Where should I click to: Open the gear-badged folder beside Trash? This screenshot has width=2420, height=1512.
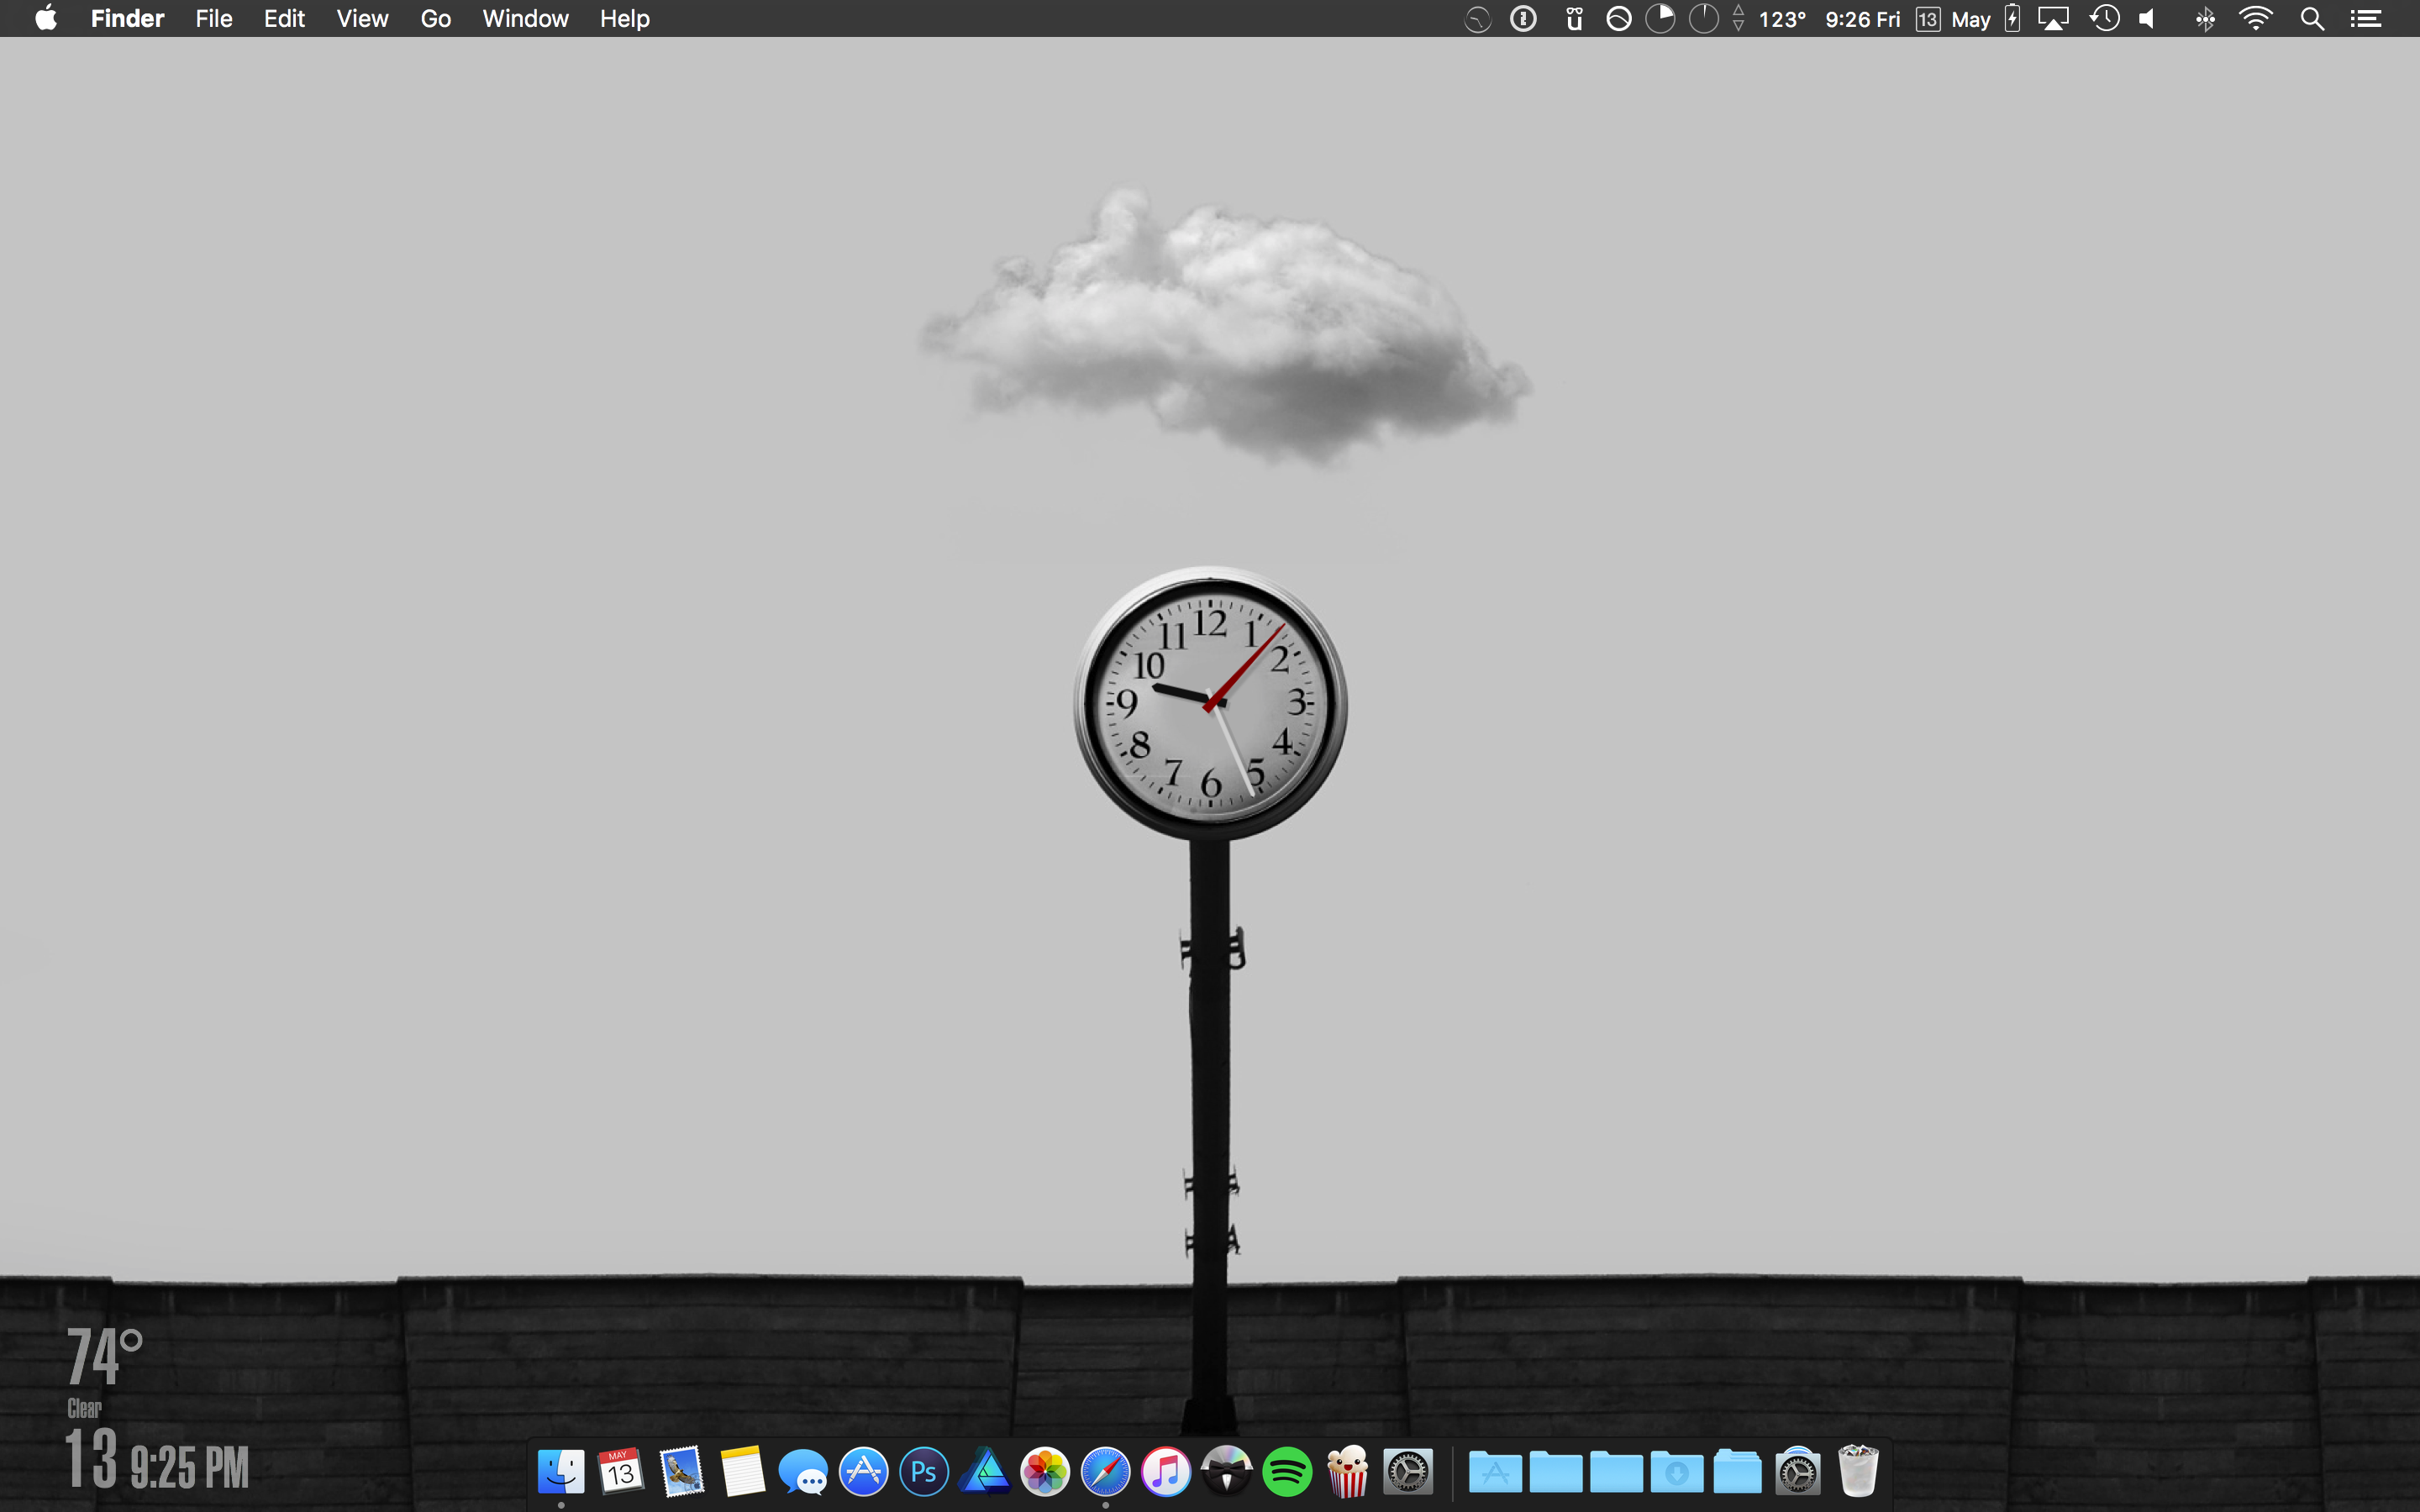tap(1798, 1472)
